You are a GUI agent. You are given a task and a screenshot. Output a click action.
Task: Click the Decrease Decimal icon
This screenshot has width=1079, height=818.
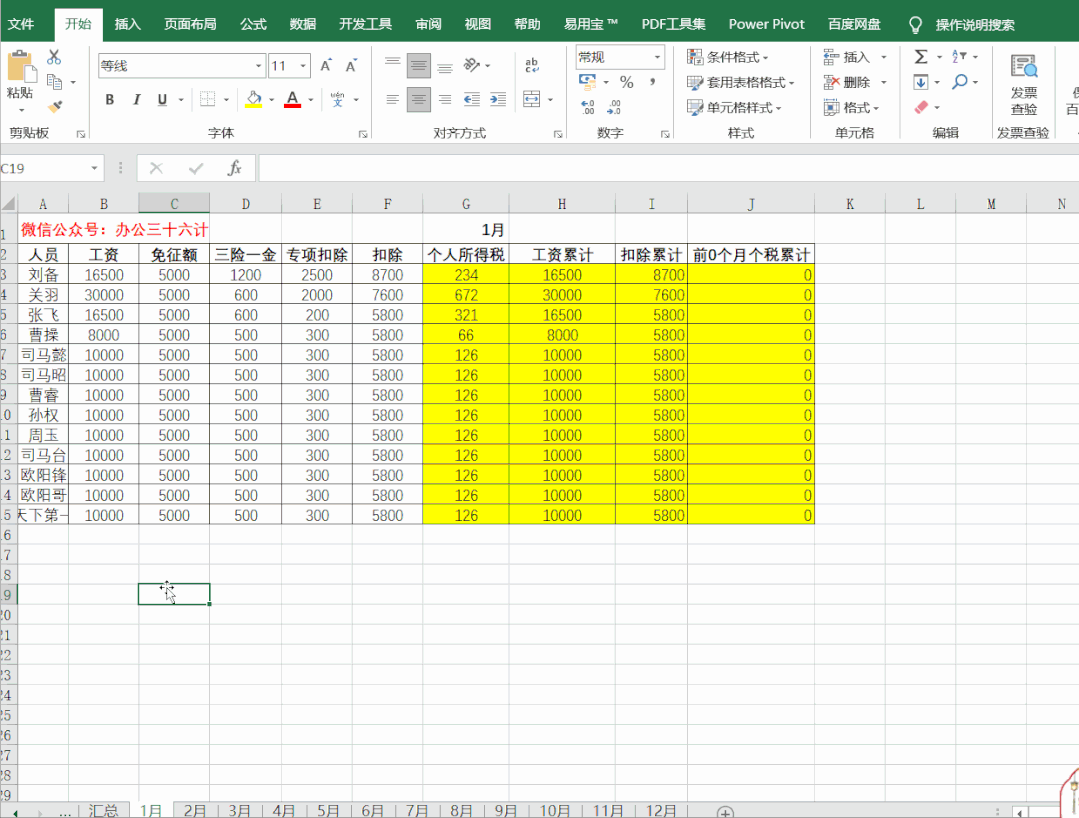coord(614,107)
